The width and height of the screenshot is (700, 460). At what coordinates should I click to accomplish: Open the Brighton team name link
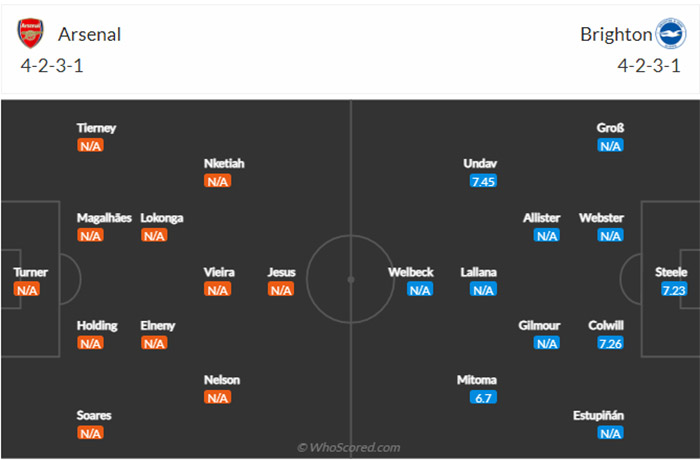(616, 34)
